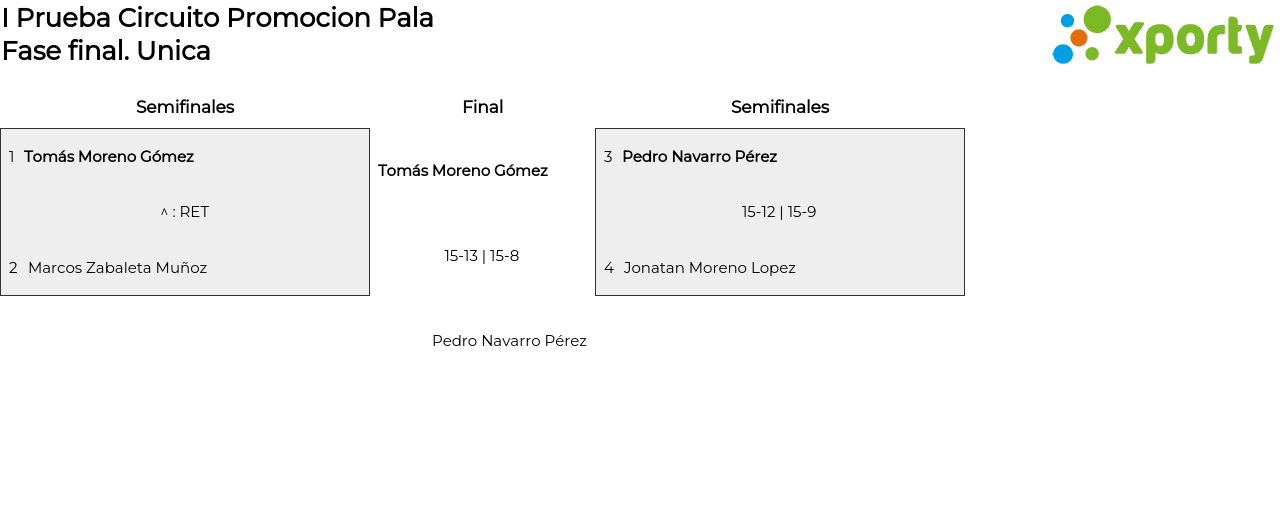Viewport: 1280px width, 514px height.
Task: Click seed number 4 beside Jonatan Moreno
Action: click(x=609, y=268)
